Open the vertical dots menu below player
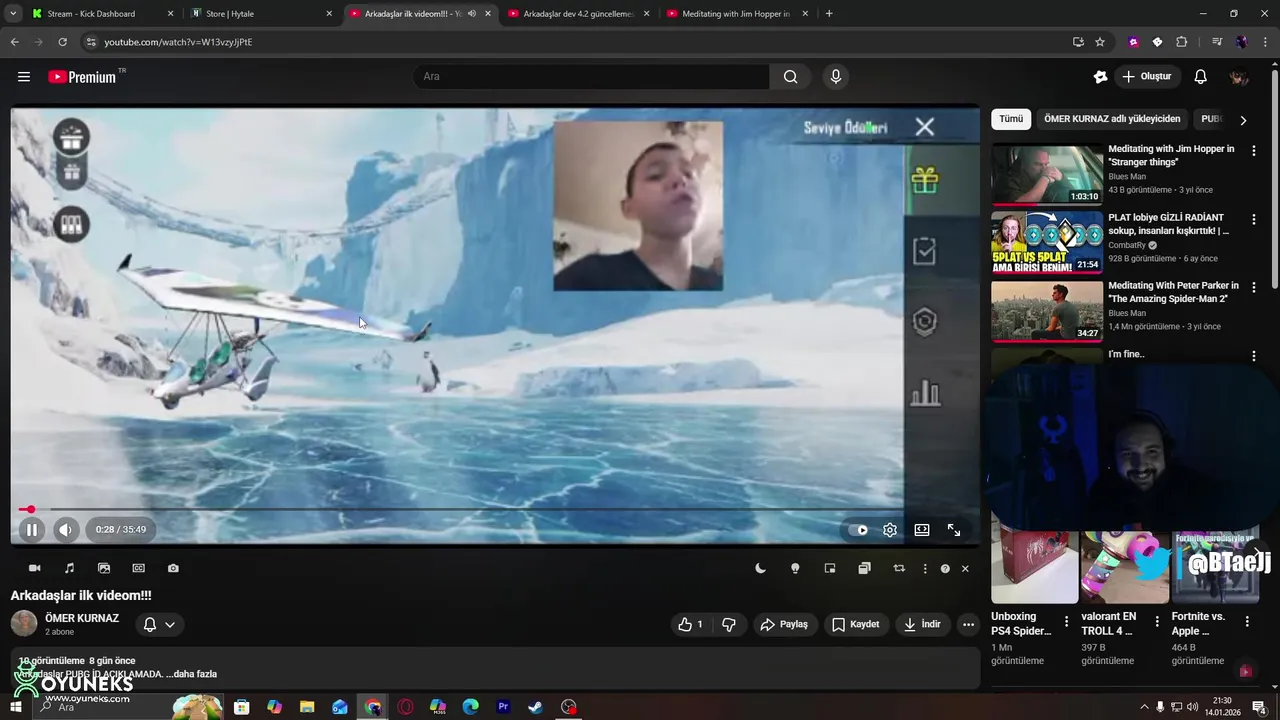Image resolution: width=1280 pixels, height=720 pixels. [925, 568]
